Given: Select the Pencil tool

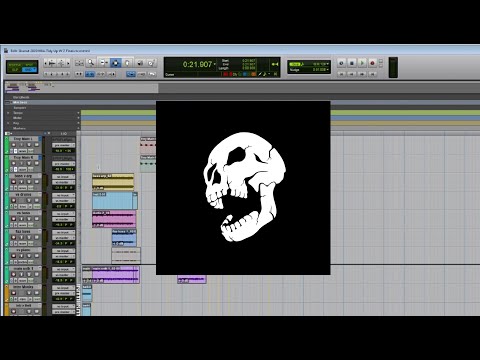Looking at the screenshot, I should [151, 63].
